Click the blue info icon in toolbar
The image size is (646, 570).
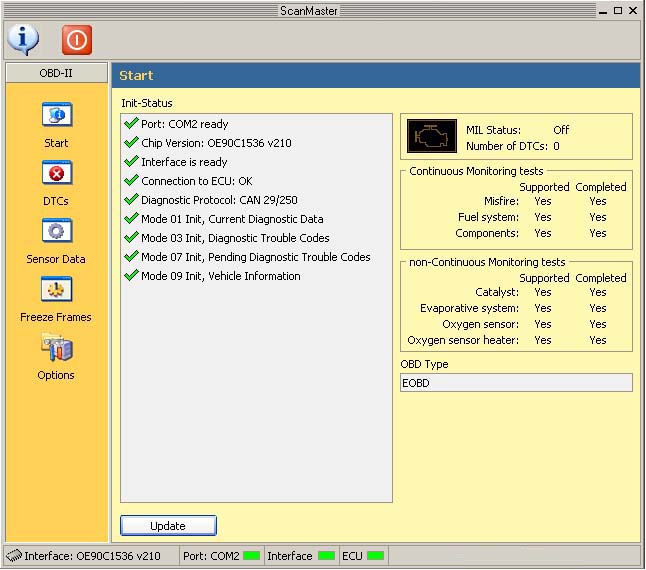click(22, 39)
